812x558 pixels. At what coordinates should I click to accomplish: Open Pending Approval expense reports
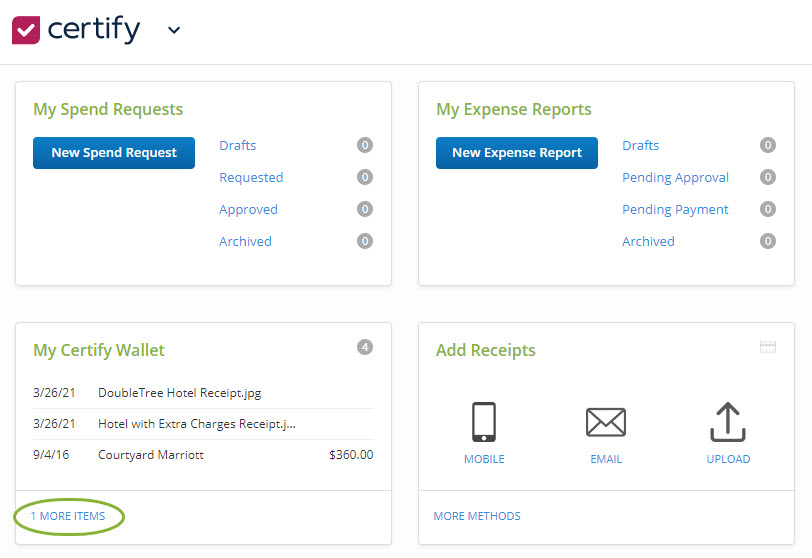click(x=675, y=177)
